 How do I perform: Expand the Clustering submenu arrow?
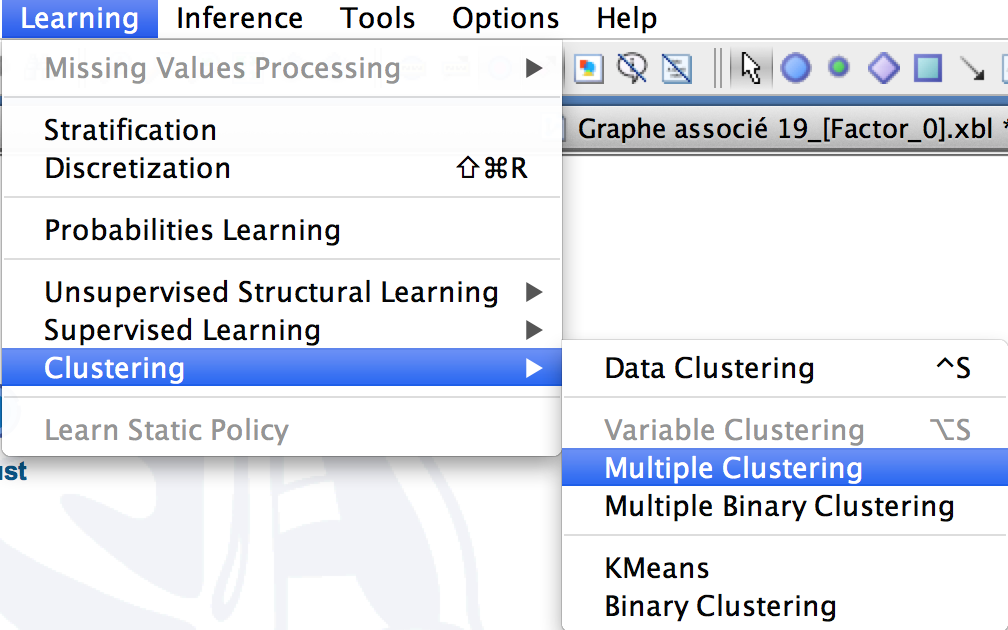point(534,368)
